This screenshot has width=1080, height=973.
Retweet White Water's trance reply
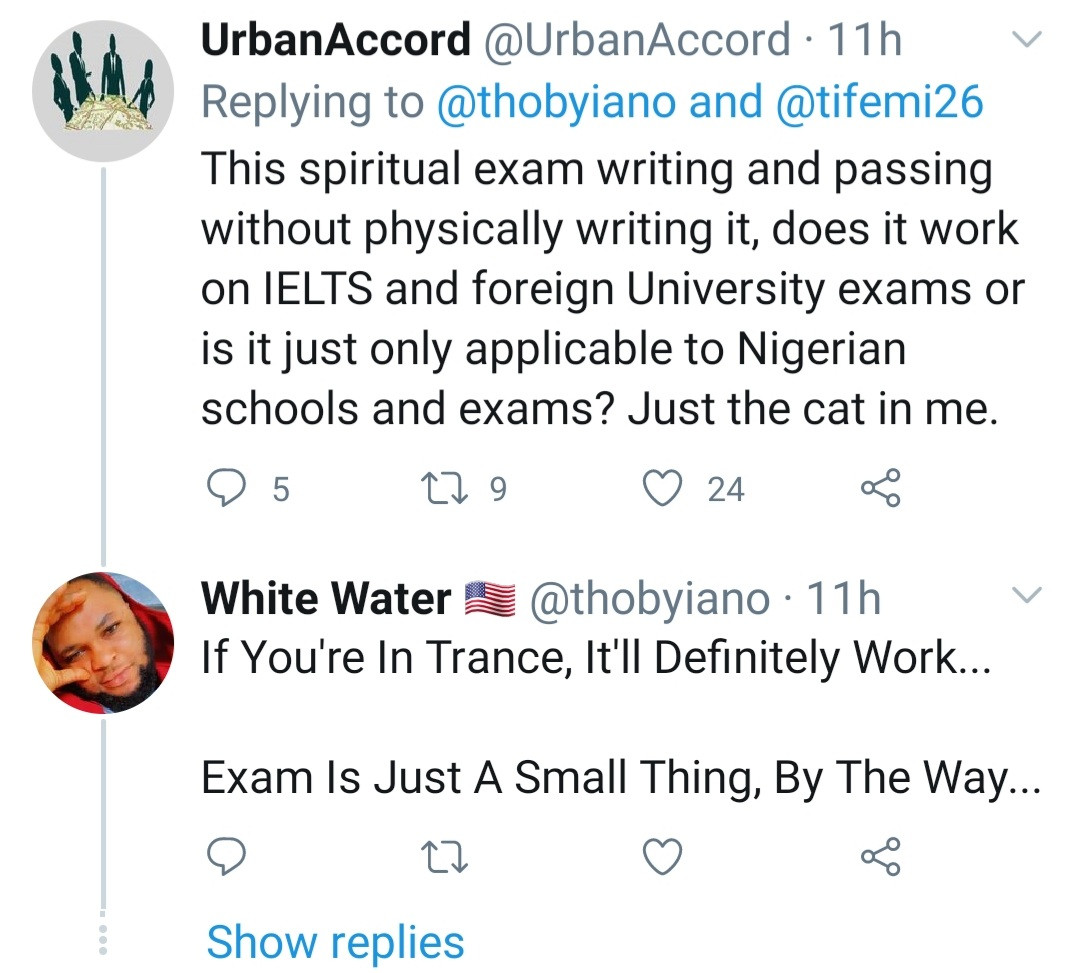pyautogui.click(x=437, y=856)
